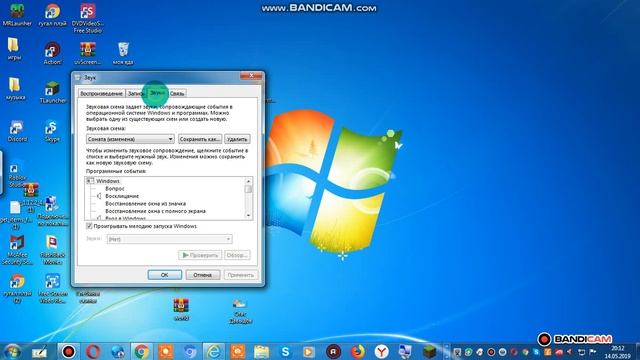
Task: Collapse the Windows node in events tree
Action: pos(90,181)
